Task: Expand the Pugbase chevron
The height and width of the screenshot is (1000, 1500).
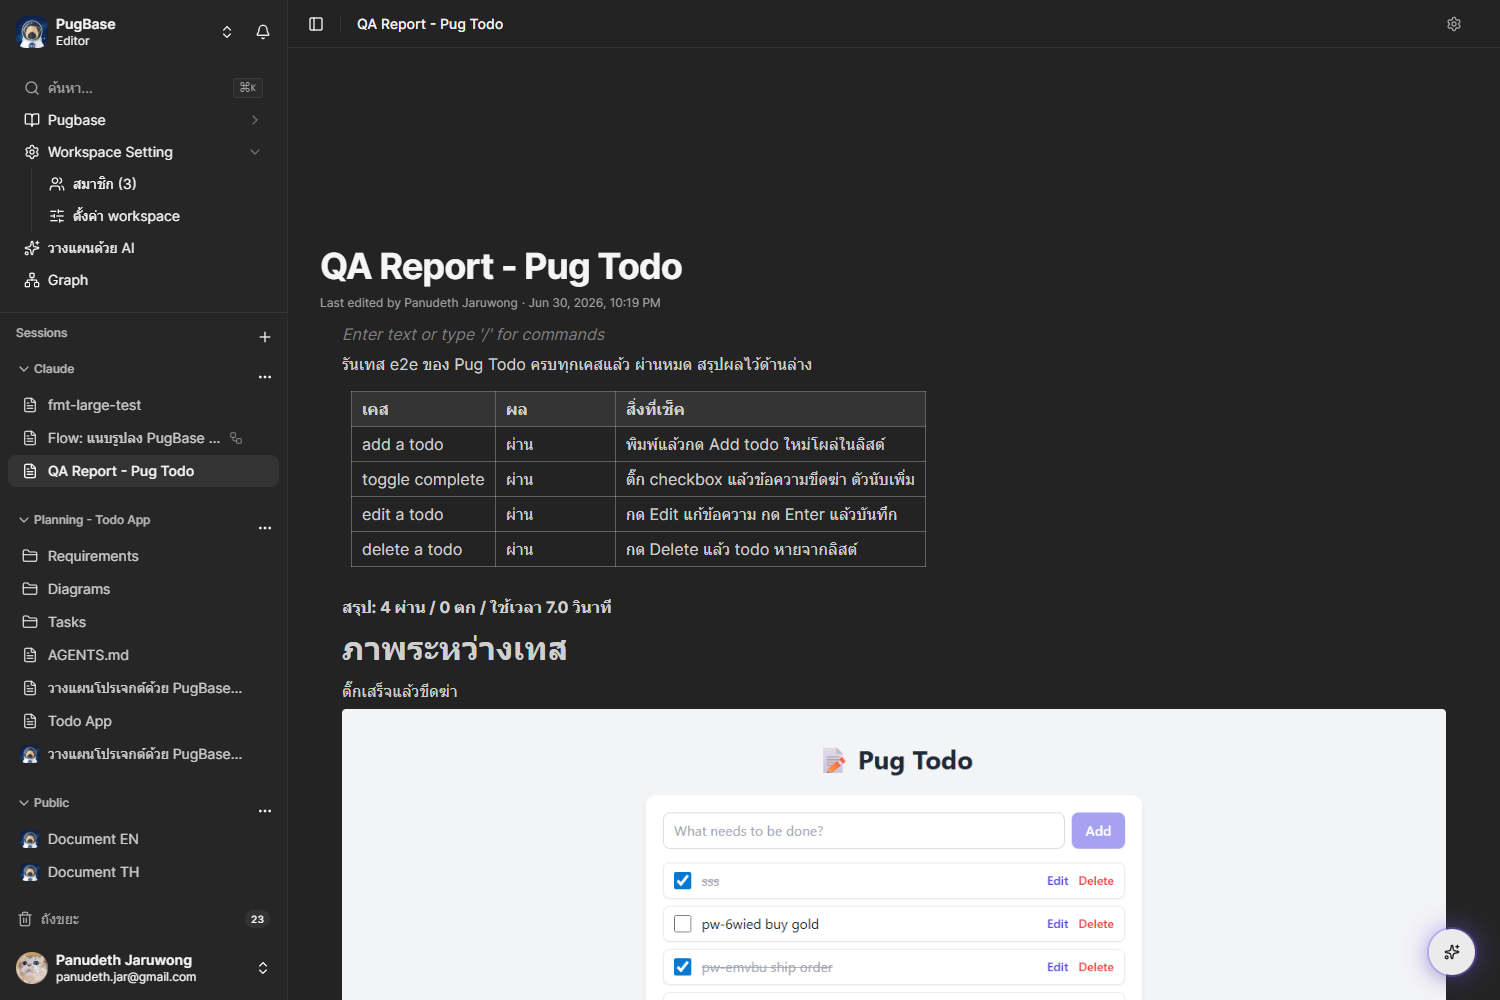Action: [255, 120]
